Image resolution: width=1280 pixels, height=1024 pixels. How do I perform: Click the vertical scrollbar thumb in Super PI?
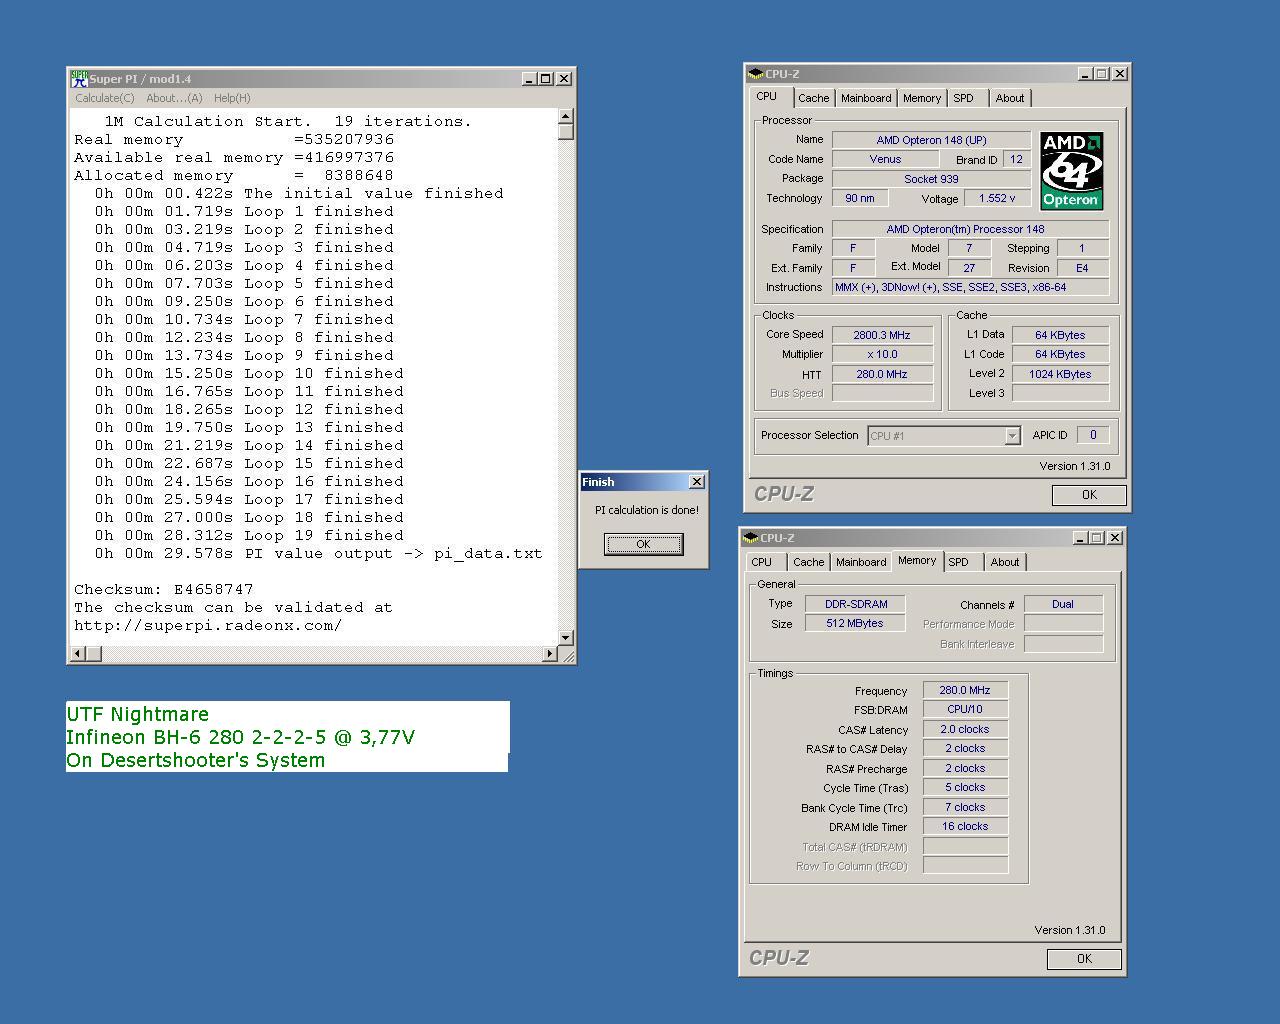566,132
